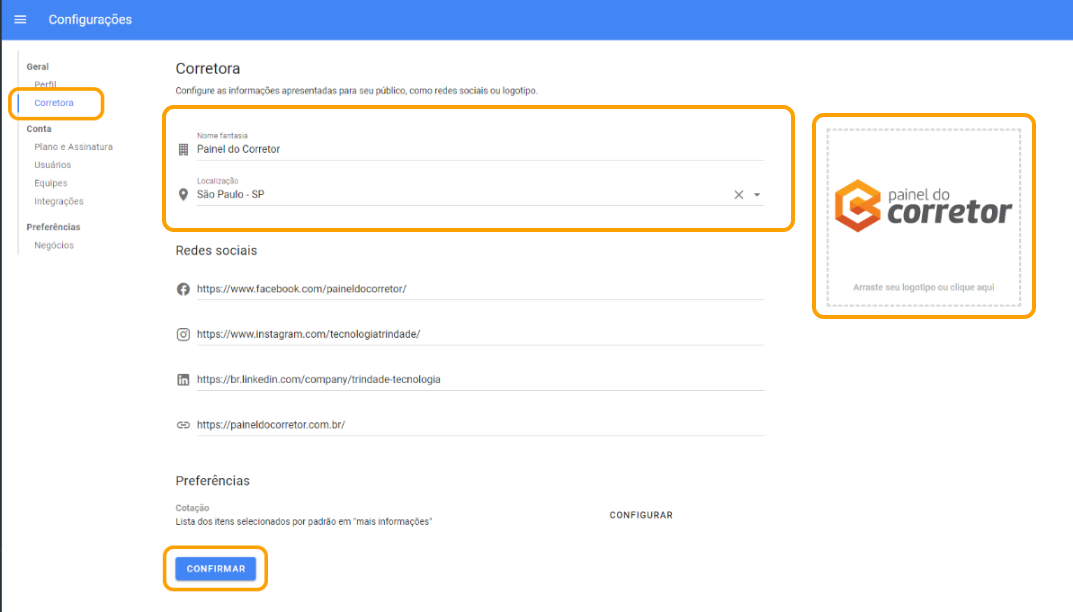The height and width of the screenshot is (612, 1073).
Task: Go to Usuários in the sidebar
Action: [53, 165]
